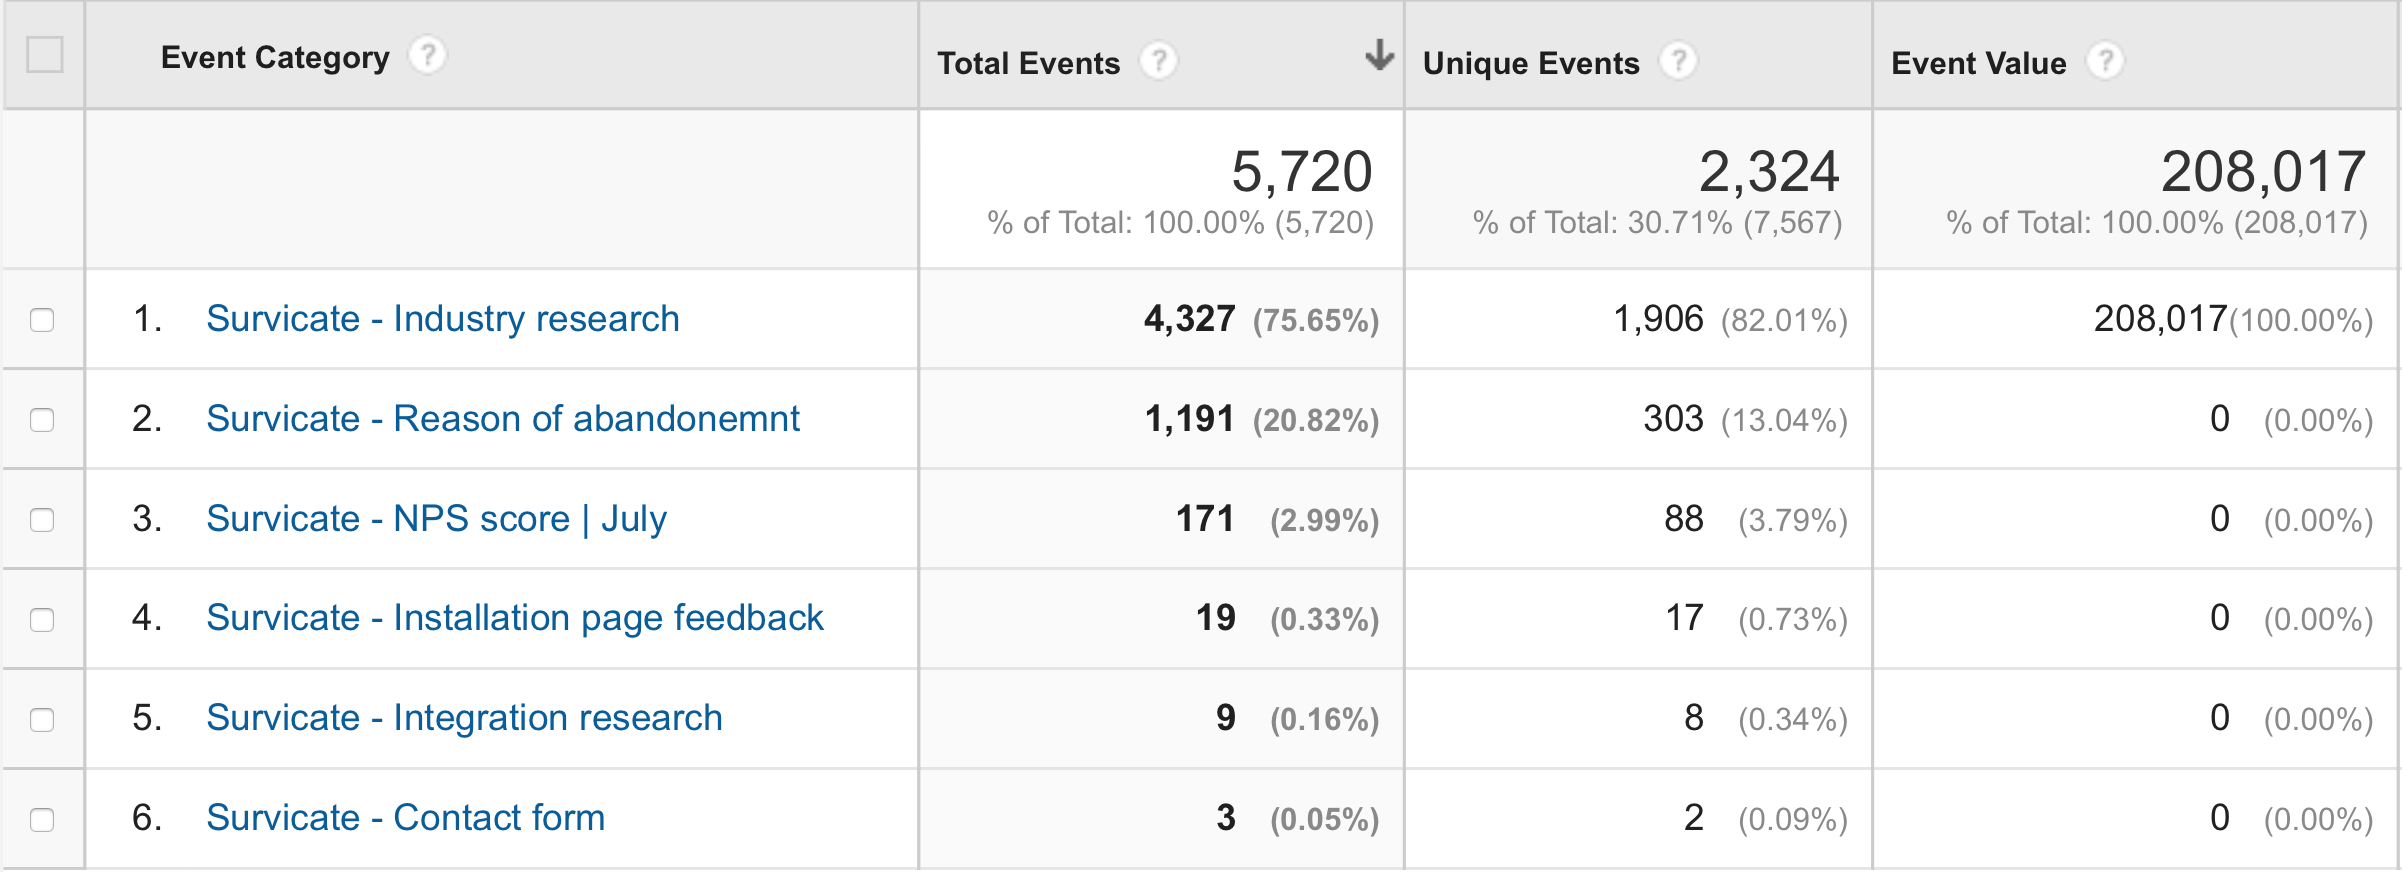The image size is (2402, 872).
Task: Check the box for Industry research row
Action: point(42,320)
